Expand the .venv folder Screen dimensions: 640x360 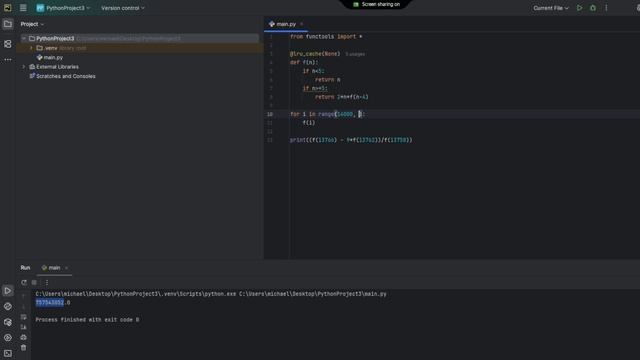tap(31, 48)
